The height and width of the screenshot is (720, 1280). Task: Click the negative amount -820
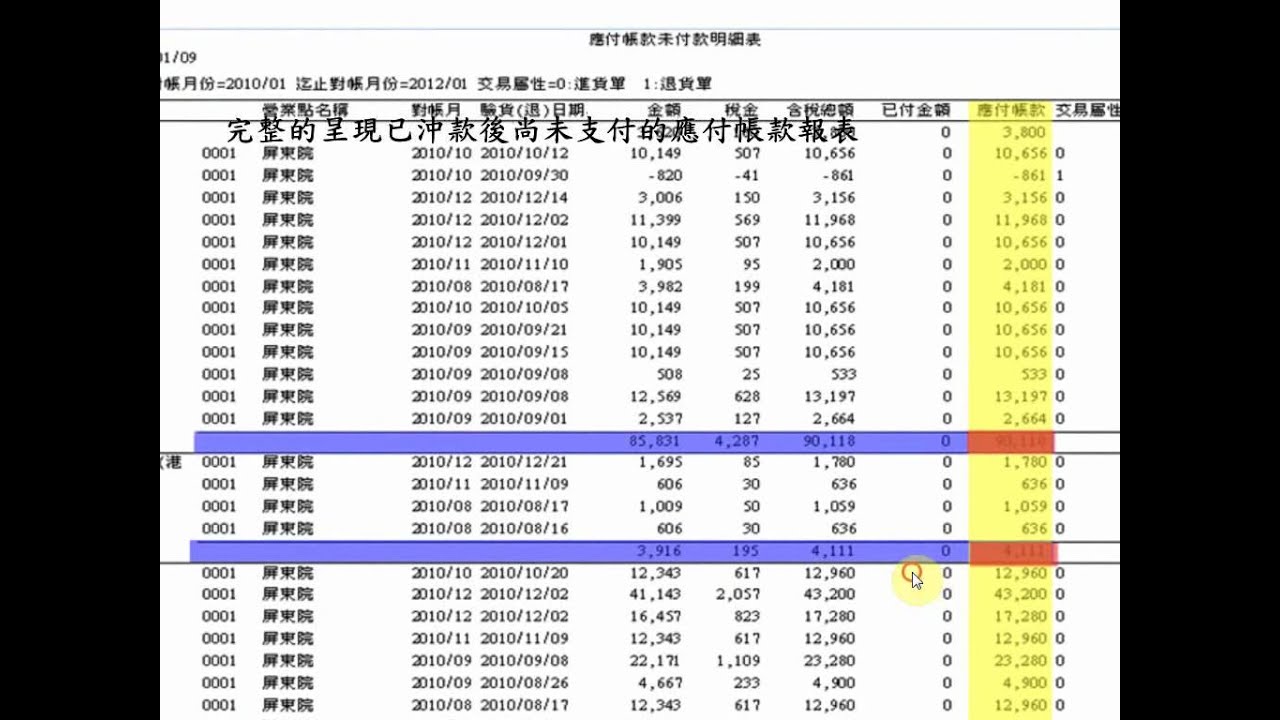point(664,175)
